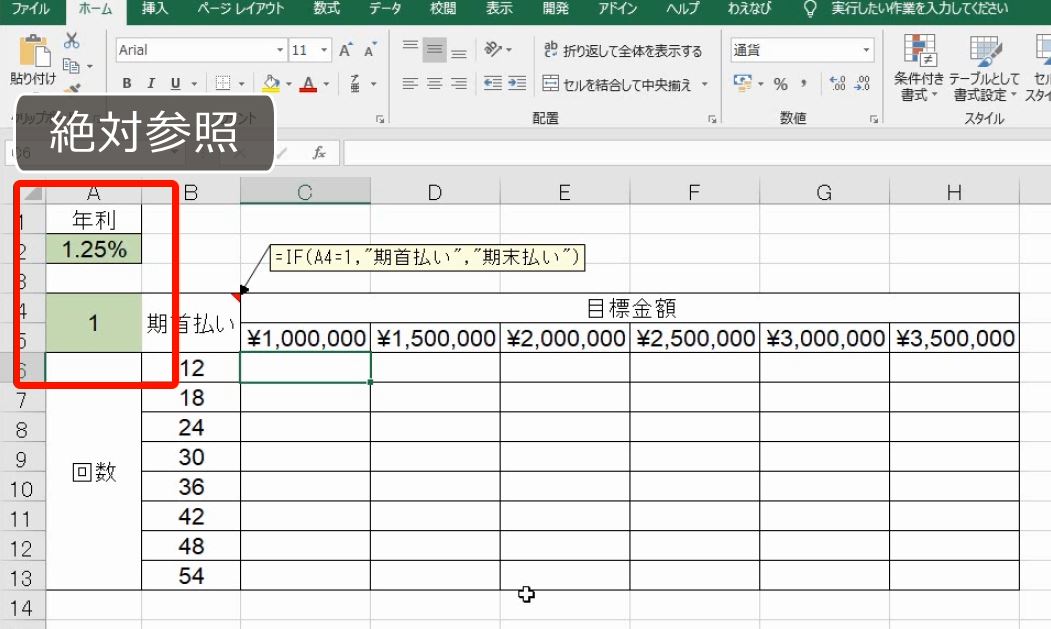
Task: Click the text orientation icon
Action: pyautogui.click(x=493, y=49)
